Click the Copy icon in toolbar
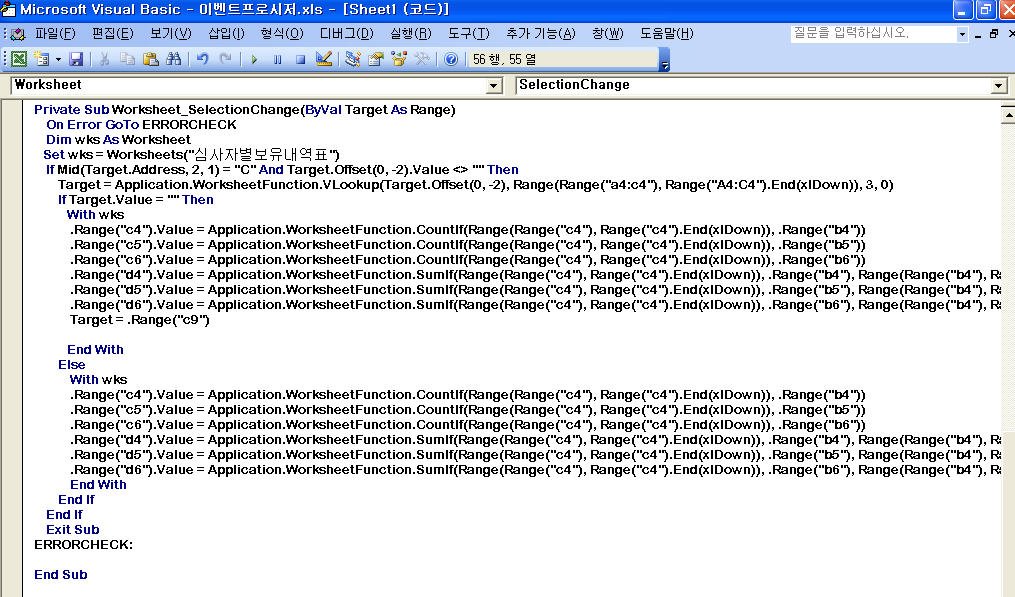This screenshot has width=1015, height=597. click(x=128, y=60)
